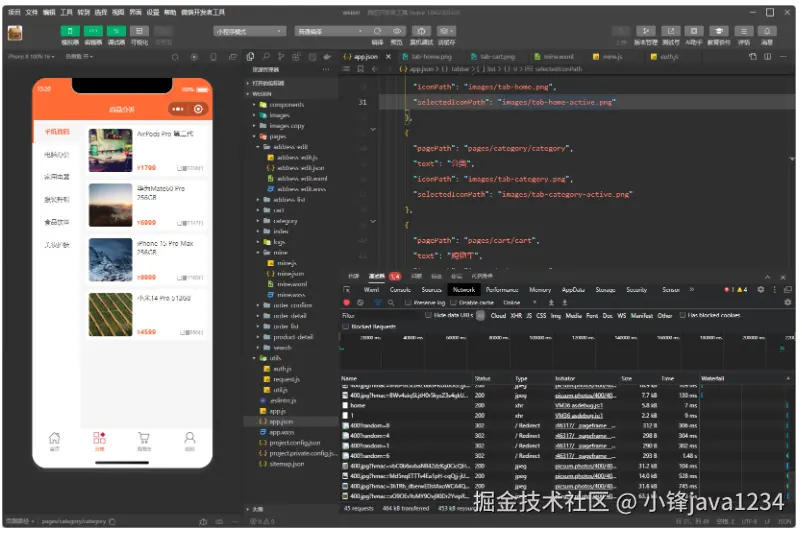Viewport: 802px width, 533px height.
Task: Open the iPhone X device selector dropdown
Action: click(31, 56)
